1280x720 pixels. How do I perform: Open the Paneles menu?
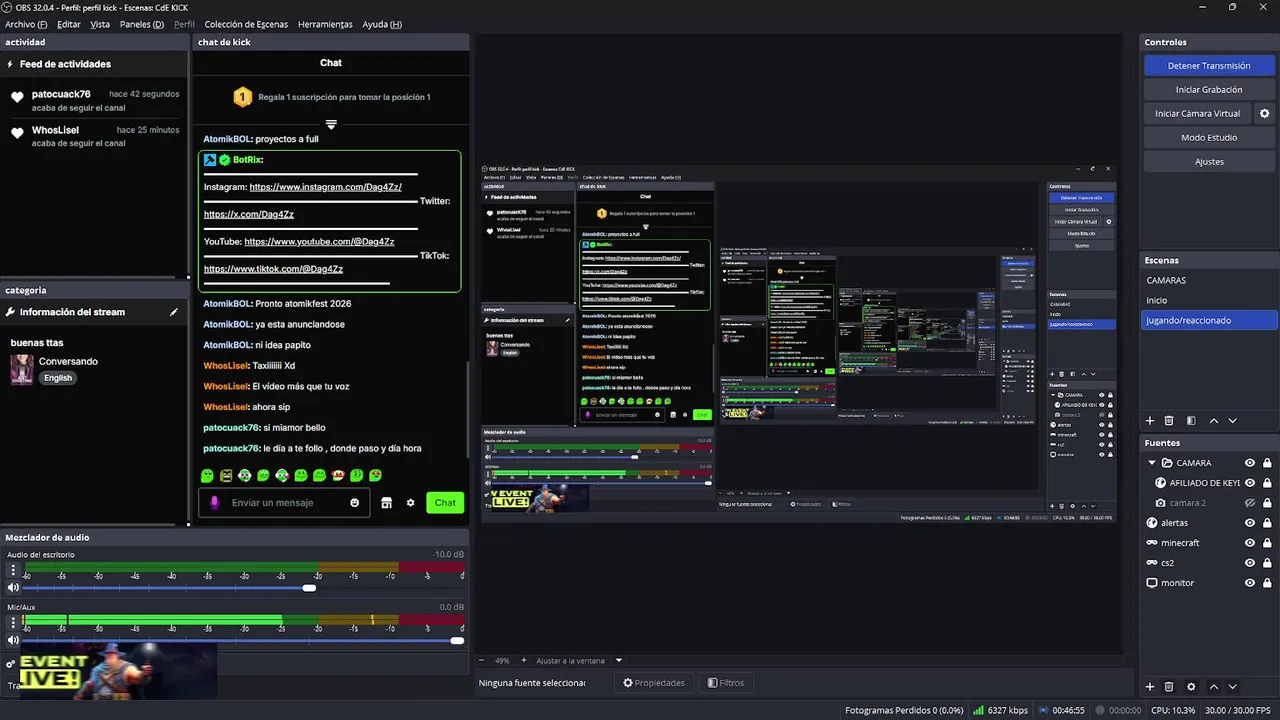141,24
